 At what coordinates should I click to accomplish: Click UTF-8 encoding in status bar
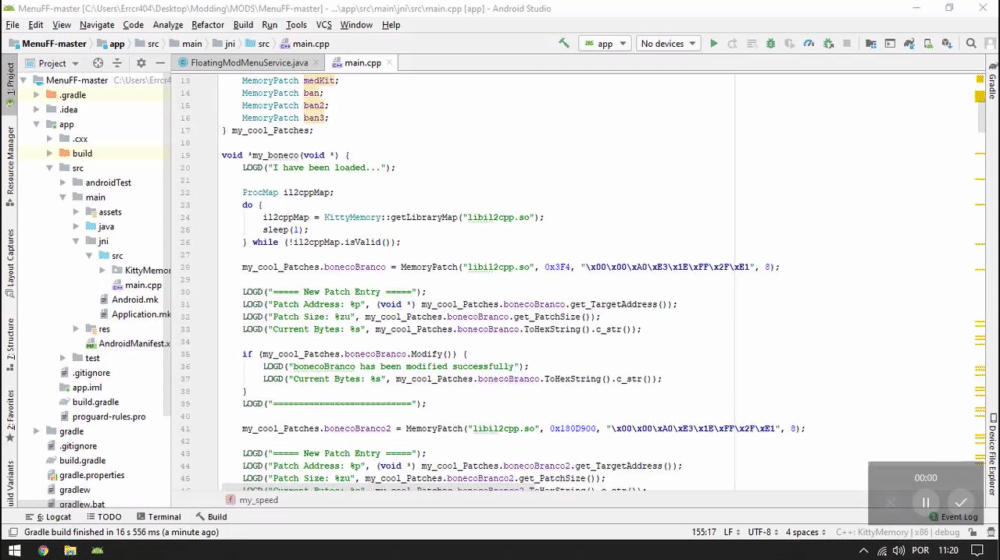[x=761, y=532]
